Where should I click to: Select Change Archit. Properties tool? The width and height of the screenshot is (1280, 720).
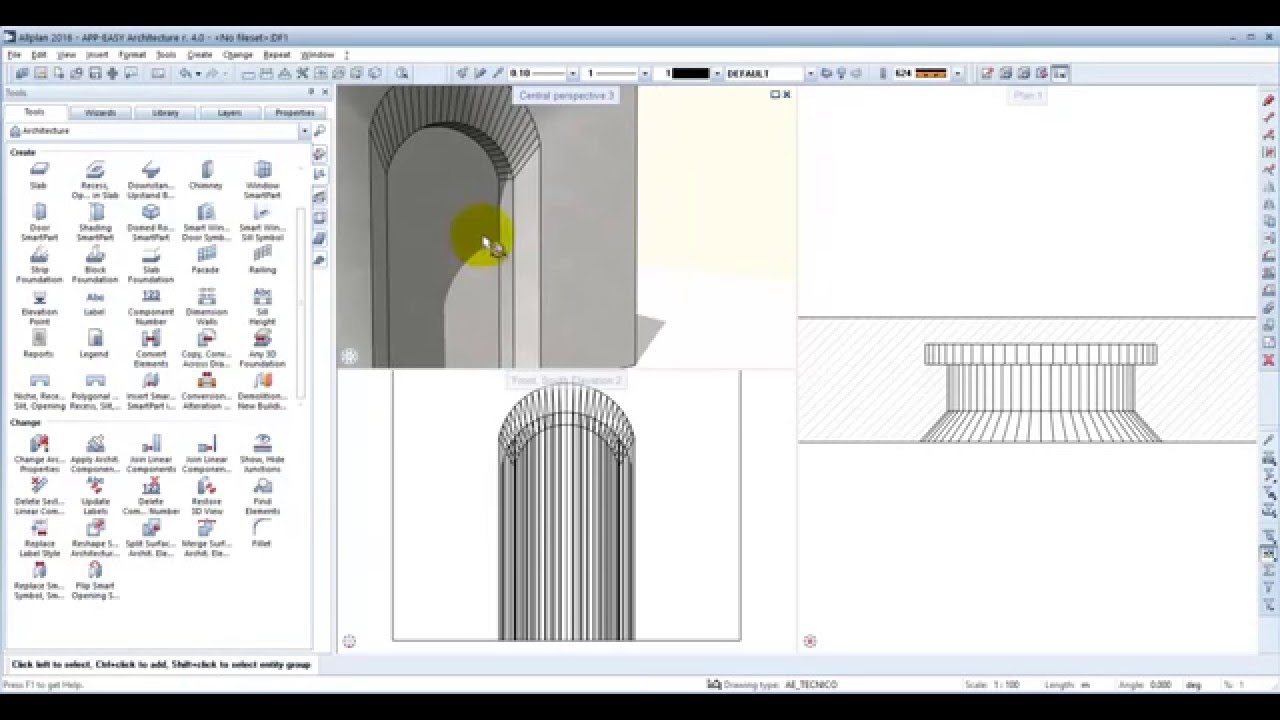(x=39, y=454)
